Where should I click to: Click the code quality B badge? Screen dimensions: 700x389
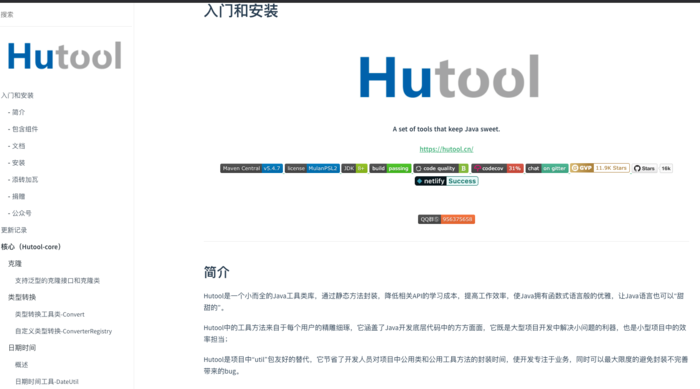pos(441,168)
